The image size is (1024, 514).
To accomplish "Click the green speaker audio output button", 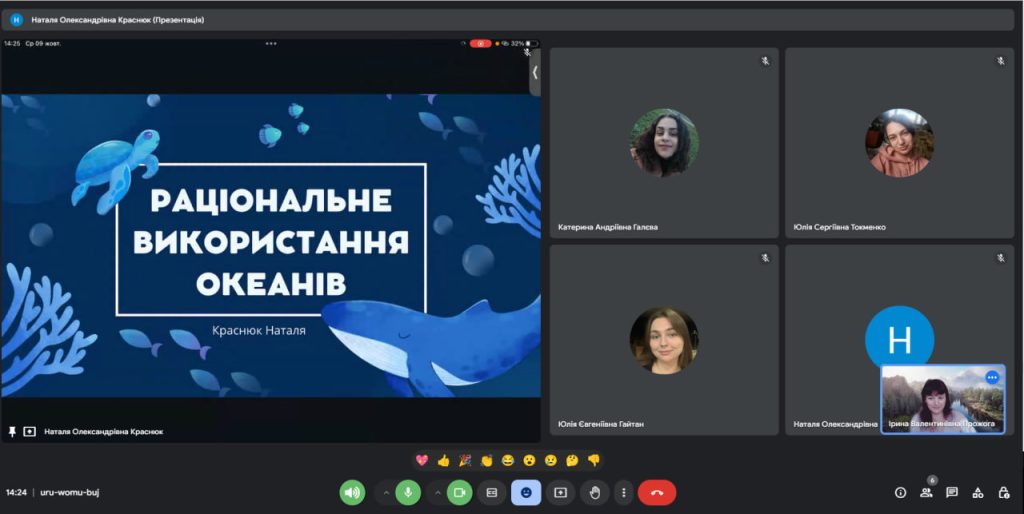I will [352, 492].
